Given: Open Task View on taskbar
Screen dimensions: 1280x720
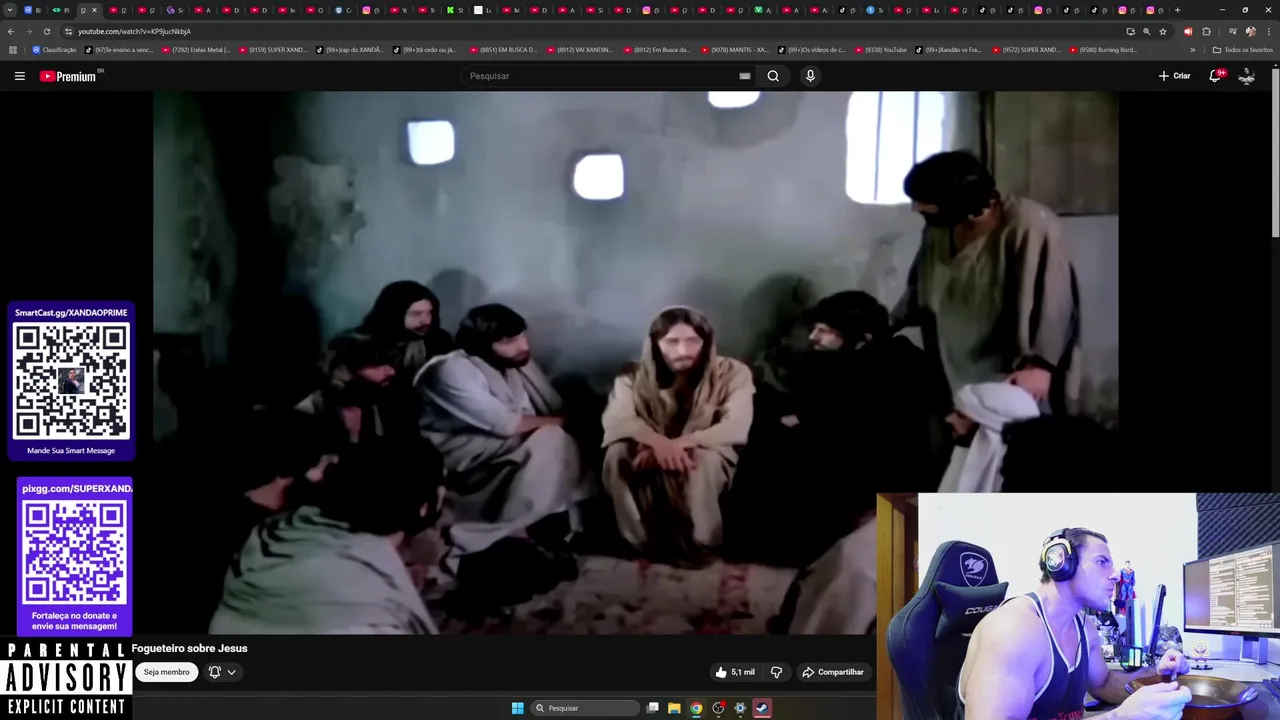Looking at the screenshot, I should pos(653,708).
